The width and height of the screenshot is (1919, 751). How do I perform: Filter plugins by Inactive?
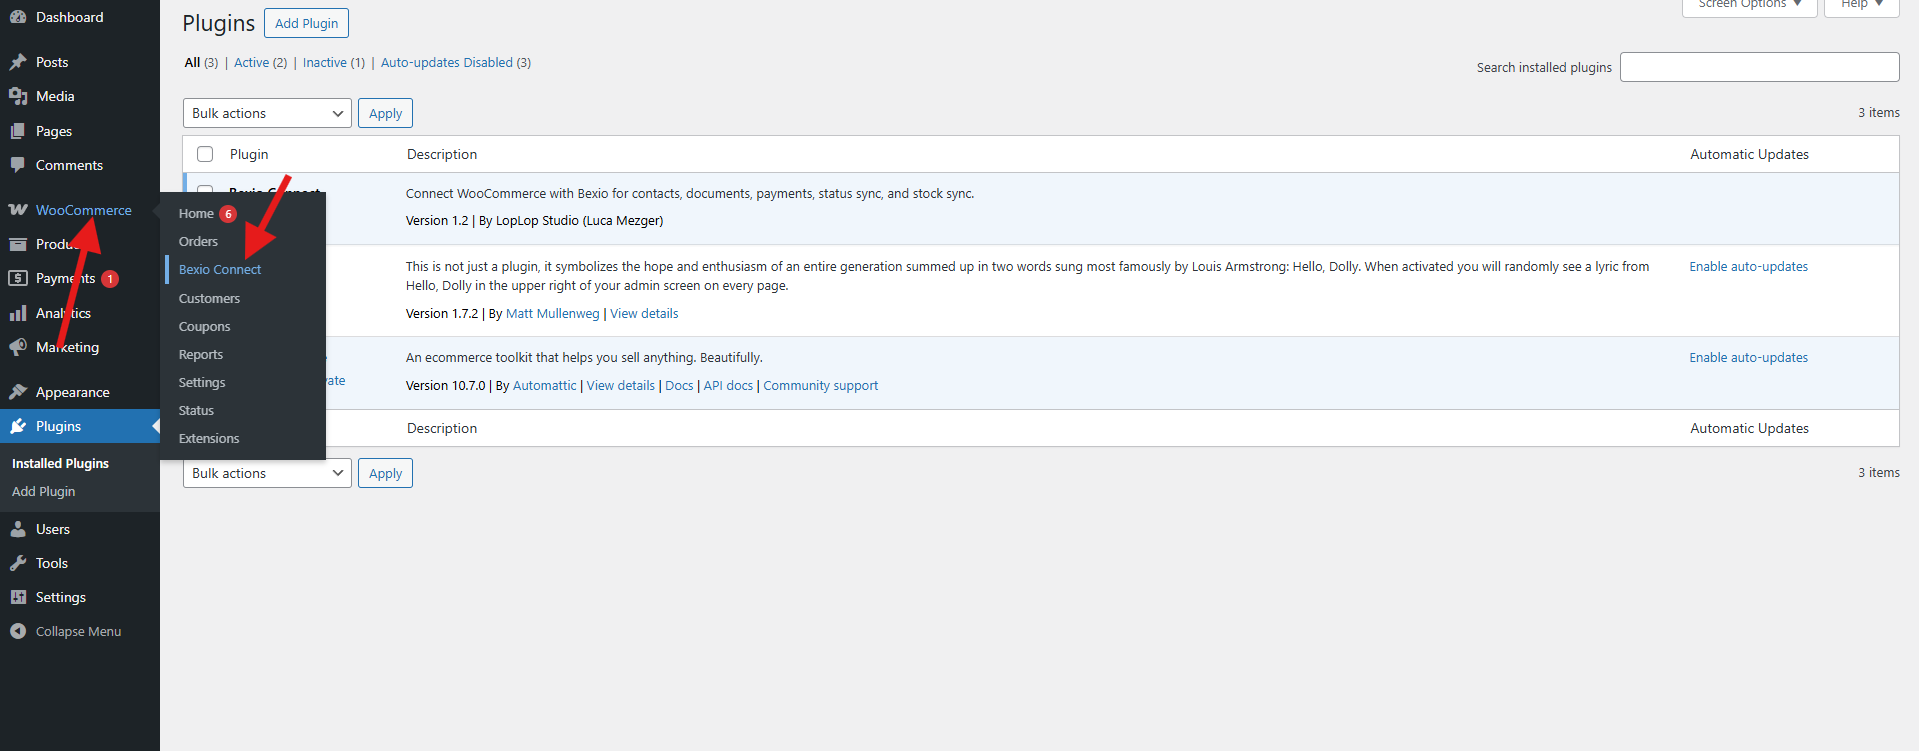click(334, 62)
